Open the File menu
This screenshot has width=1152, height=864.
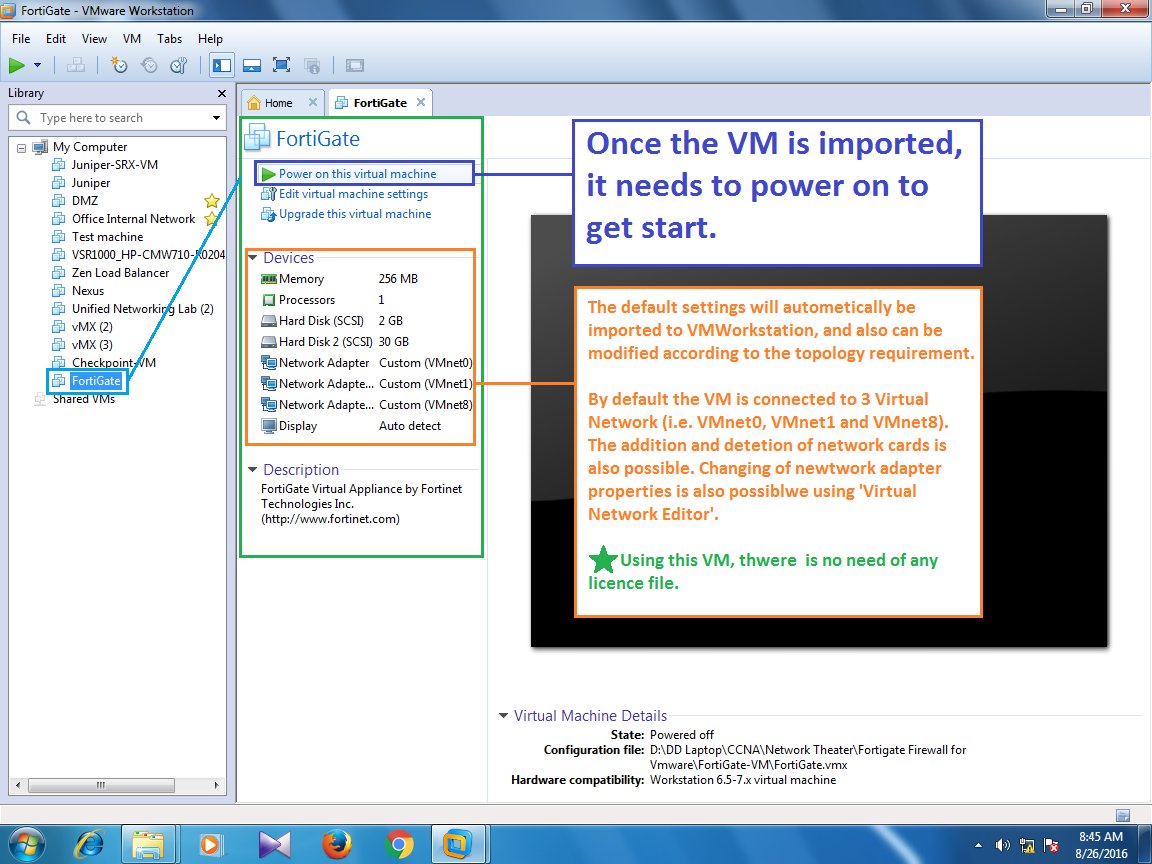click(21, 39)
